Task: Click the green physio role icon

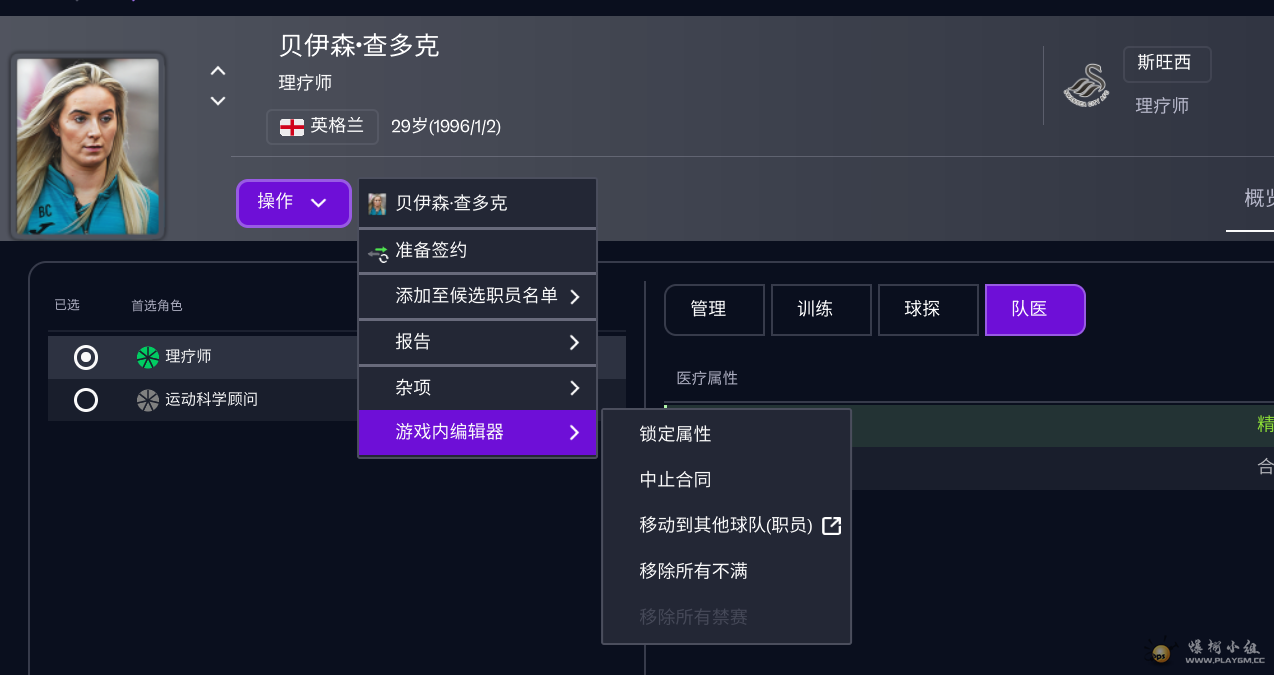Action: (148, 357)
